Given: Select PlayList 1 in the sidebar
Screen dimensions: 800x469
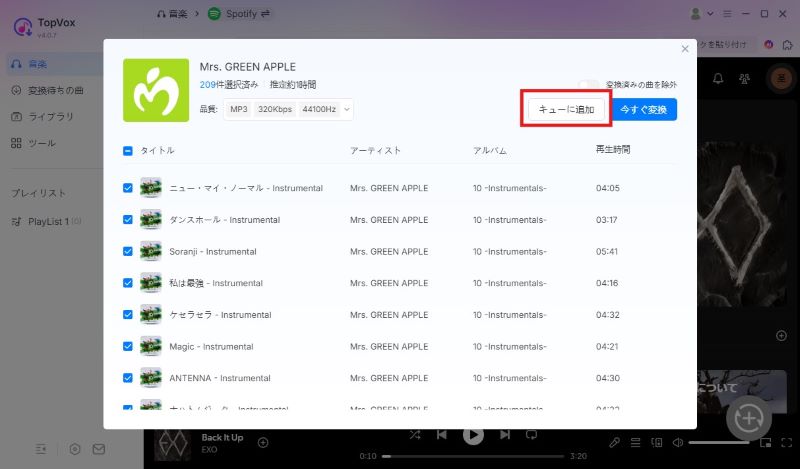Looking at the screenshot, I should pyautogui.click(x=47, y=221).
